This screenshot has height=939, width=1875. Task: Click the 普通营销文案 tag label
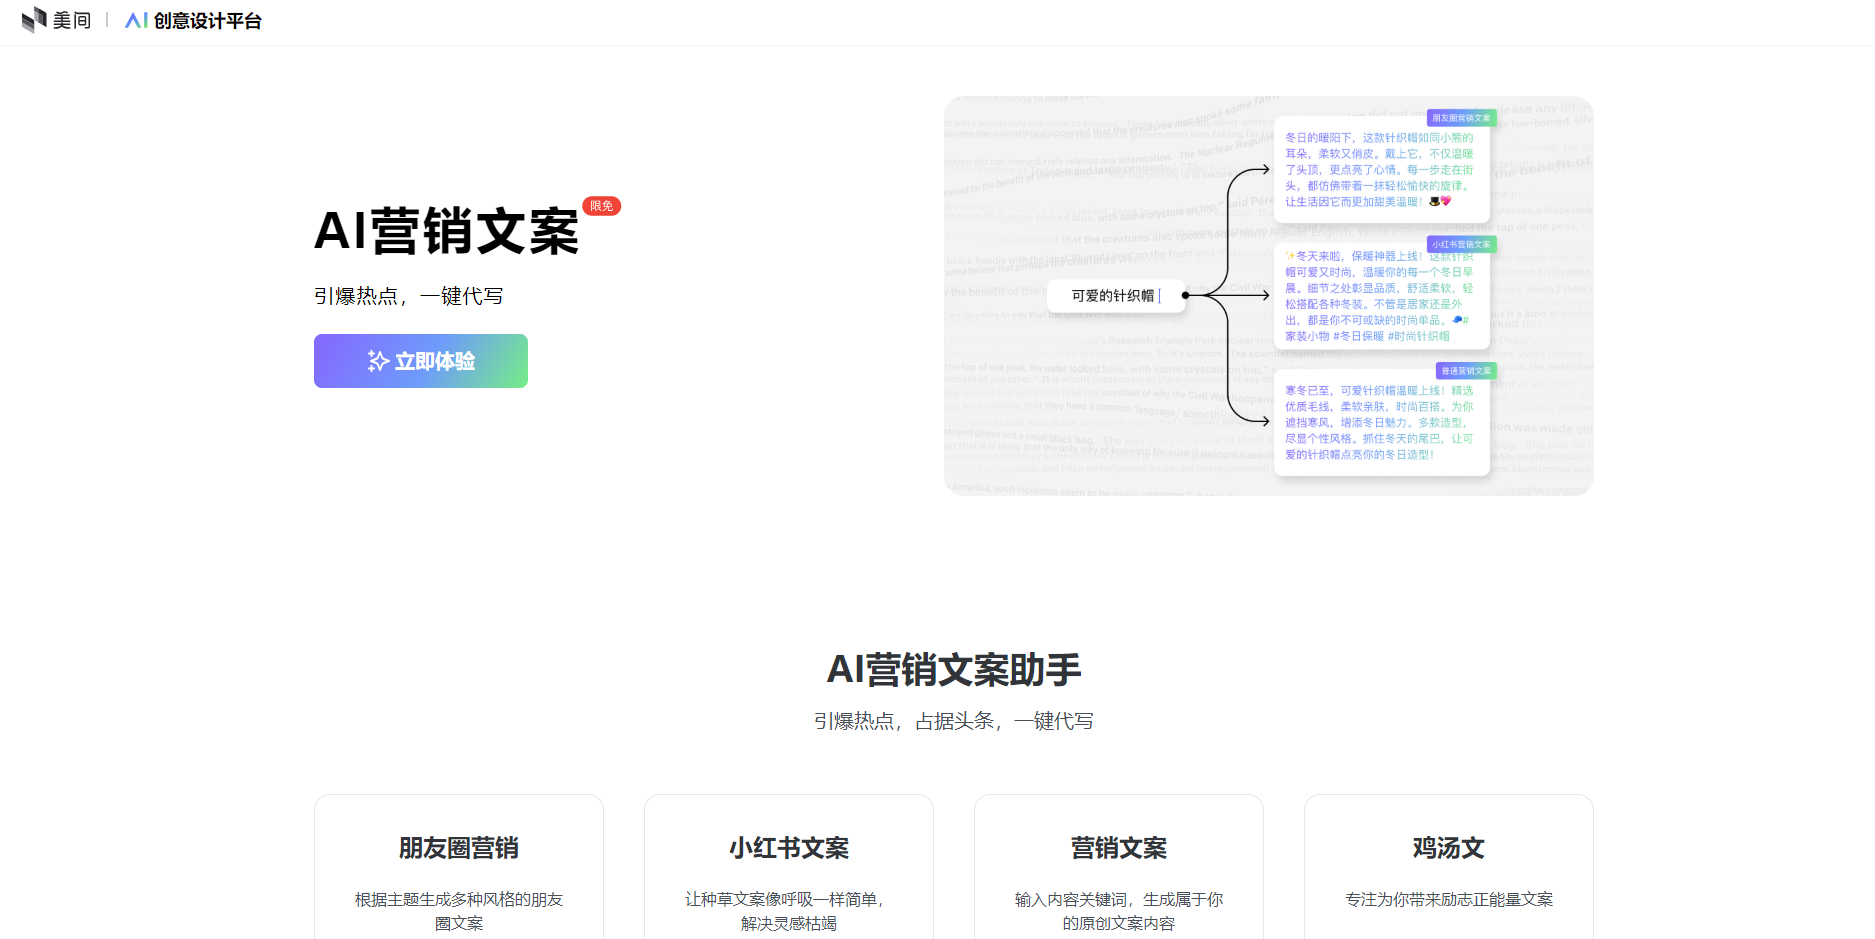tap(1465, 371)
